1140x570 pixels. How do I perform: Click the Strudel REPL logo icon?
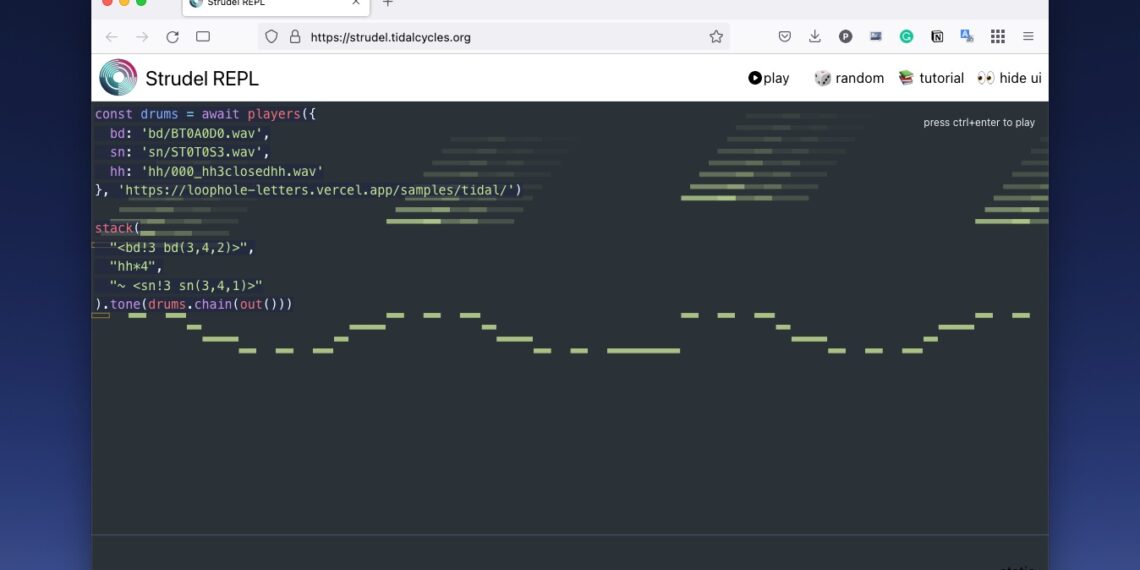(x=118, y=78)
